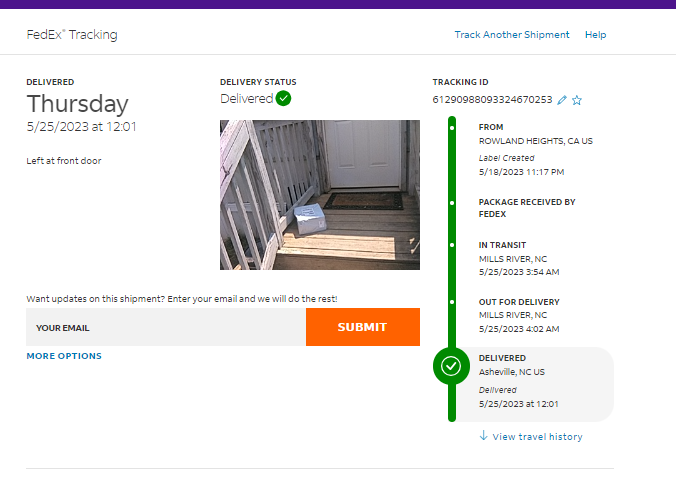The width and height of the screenshot is (676, 479).
Task: Click the FedEx Tracking logo text
Action: click(x=72, y=35)
